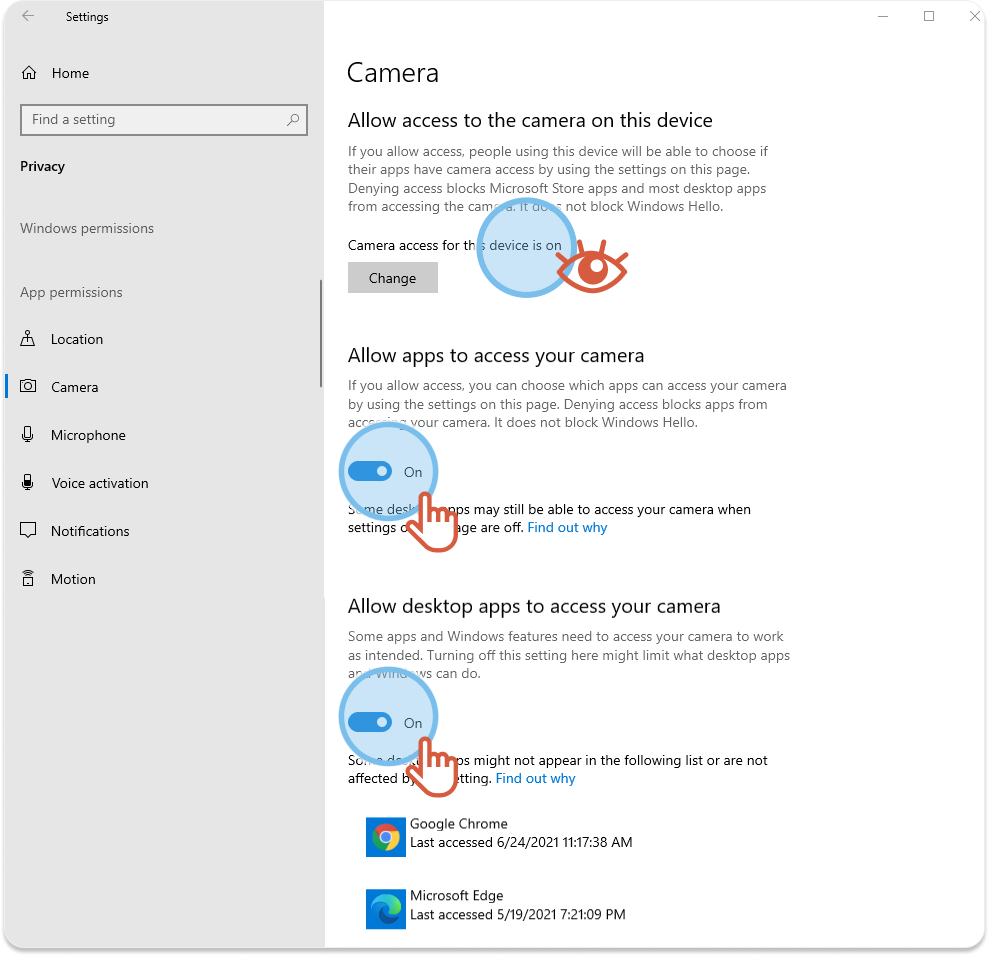Open first 'Find out why' link

567,527
